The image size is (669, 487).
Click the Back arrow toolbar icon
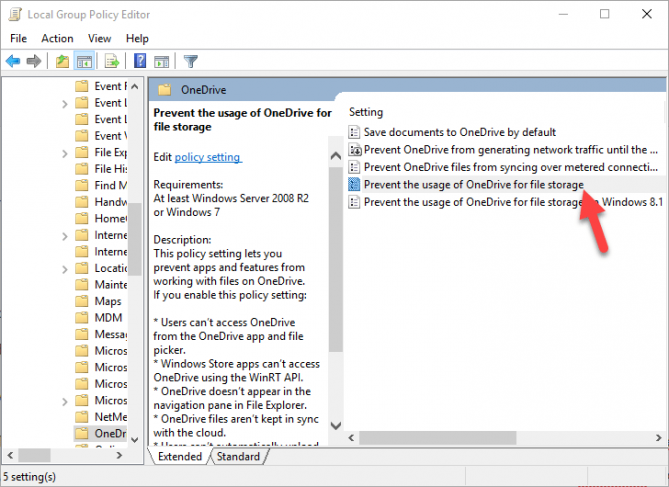click(13, 61)
